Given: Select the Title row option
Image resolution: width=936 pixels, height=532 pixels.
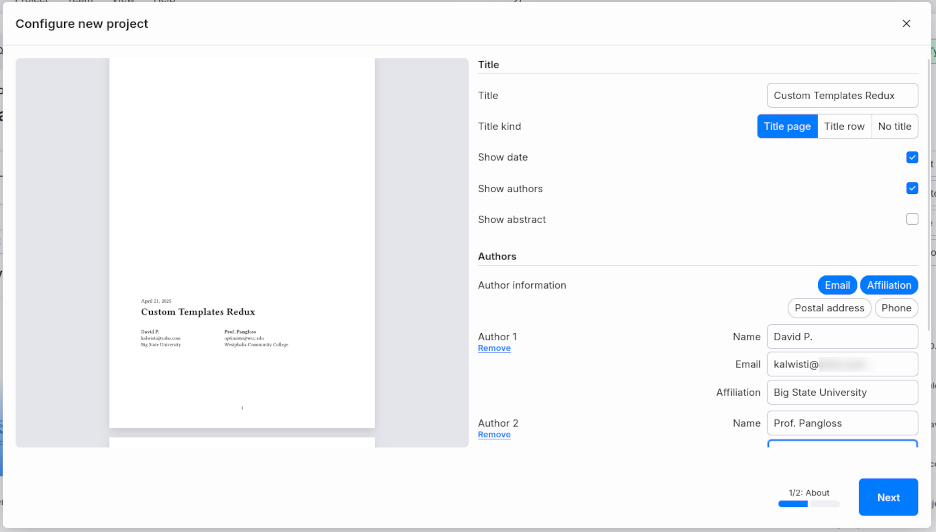Looking at the screenshot, I should point(844,127).
